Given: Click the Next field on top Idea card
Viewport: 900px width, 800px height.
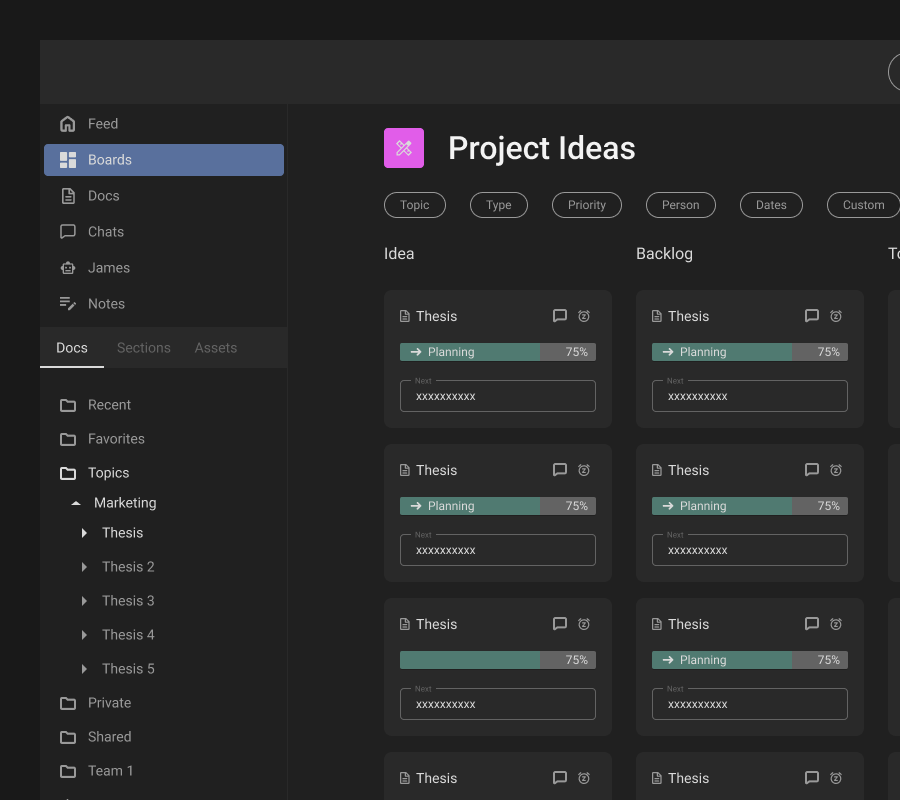Looking at the screenshot, I should click(498, 396).
